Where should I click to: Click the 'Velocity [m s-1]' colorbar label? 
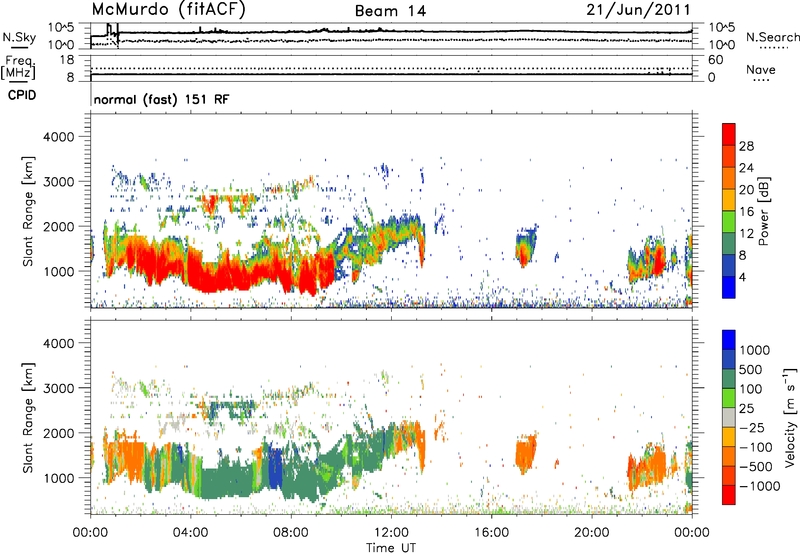790,417
